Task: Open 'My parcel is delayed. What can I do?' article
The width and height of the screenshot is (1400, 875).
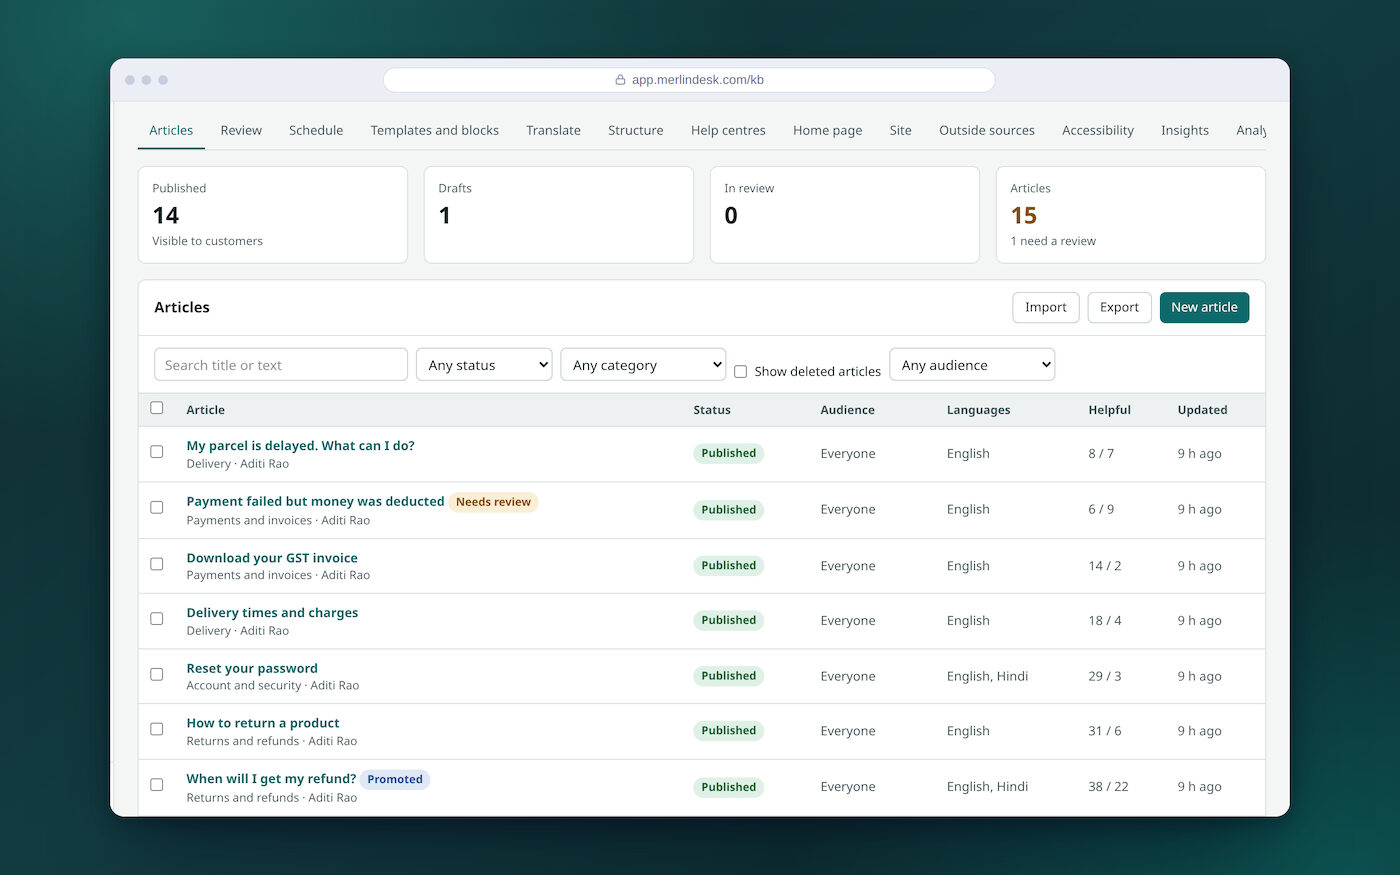Action: pos(301,446)
